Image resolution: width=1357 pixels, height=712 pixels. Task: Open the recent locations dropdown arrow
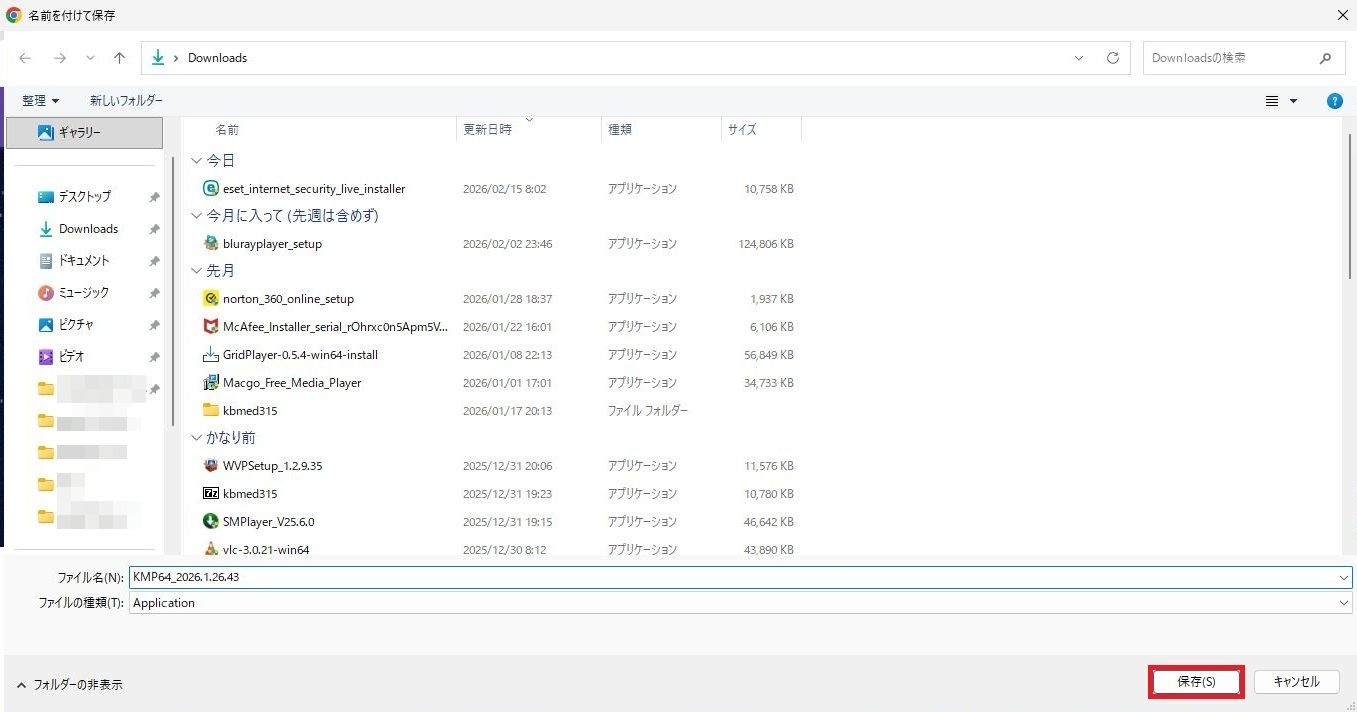[90, 58]
